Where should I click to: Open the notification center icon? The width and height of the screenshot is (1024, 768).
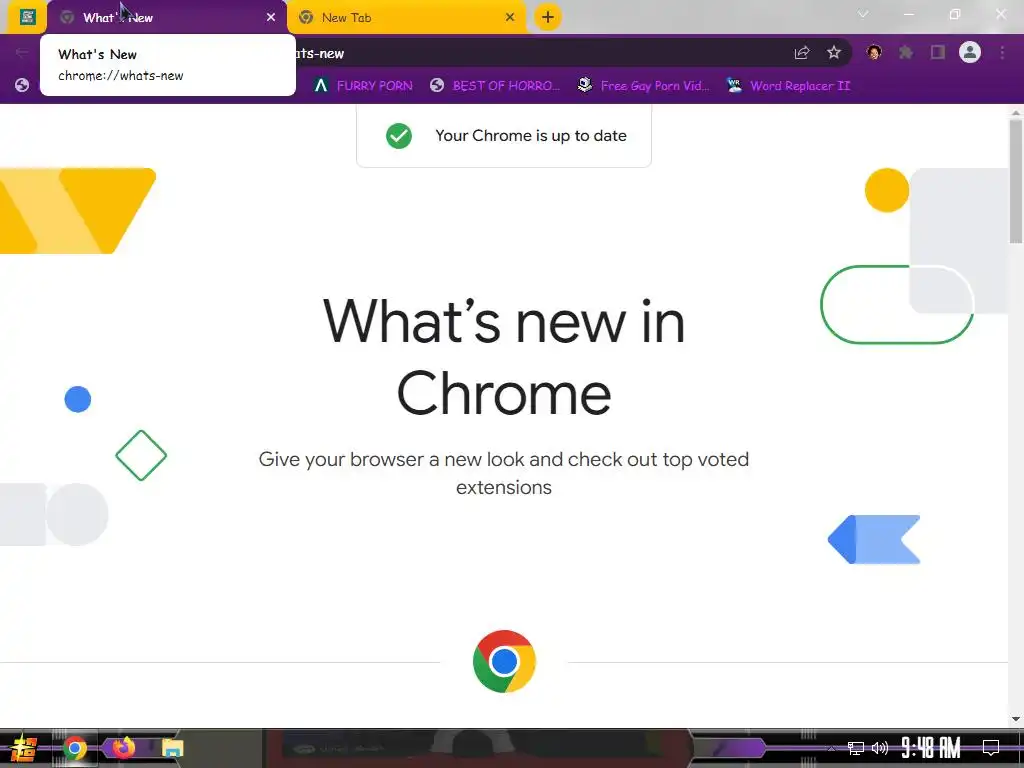(x=991, y=748)
